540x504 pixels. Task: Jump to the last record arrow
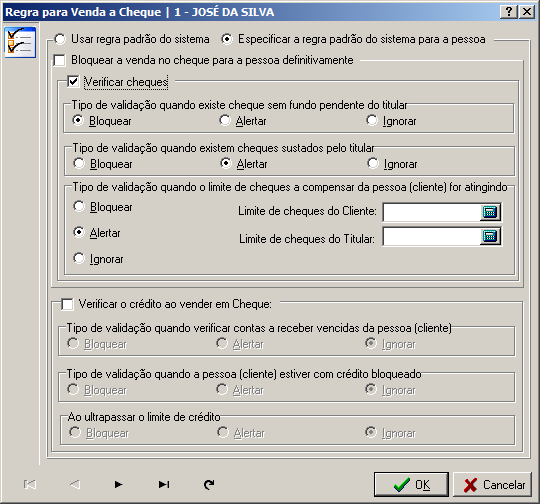coord(164,484)
